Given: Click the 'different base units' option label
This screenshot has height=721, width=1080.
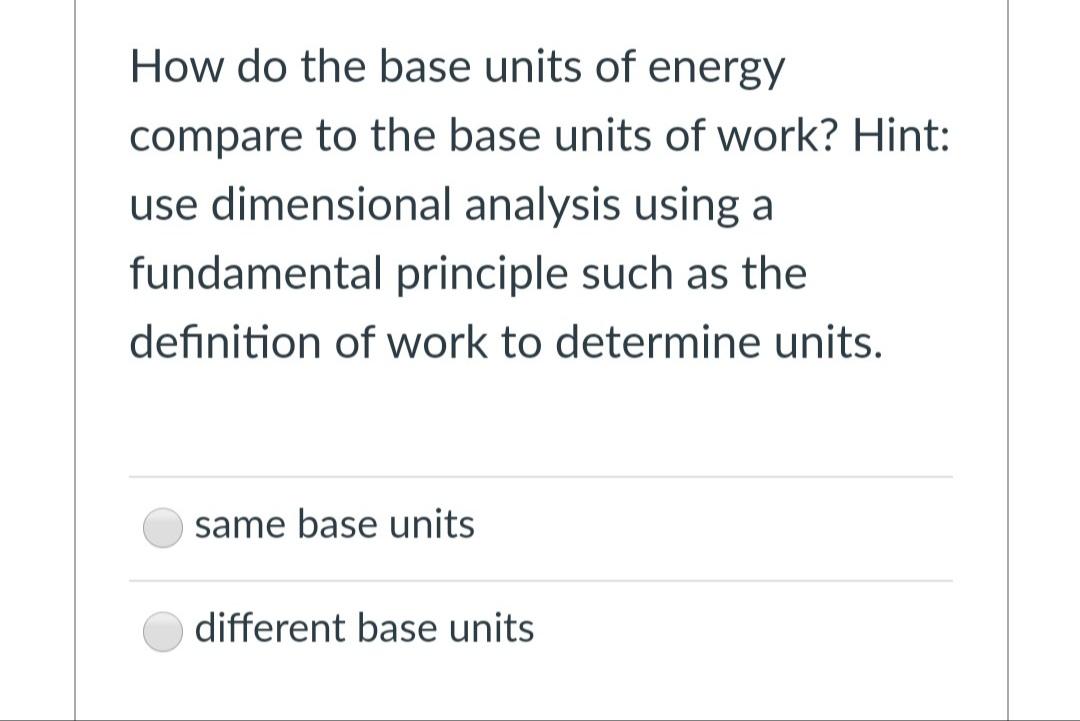Looking at the screenshot, I should click(365, 628).
